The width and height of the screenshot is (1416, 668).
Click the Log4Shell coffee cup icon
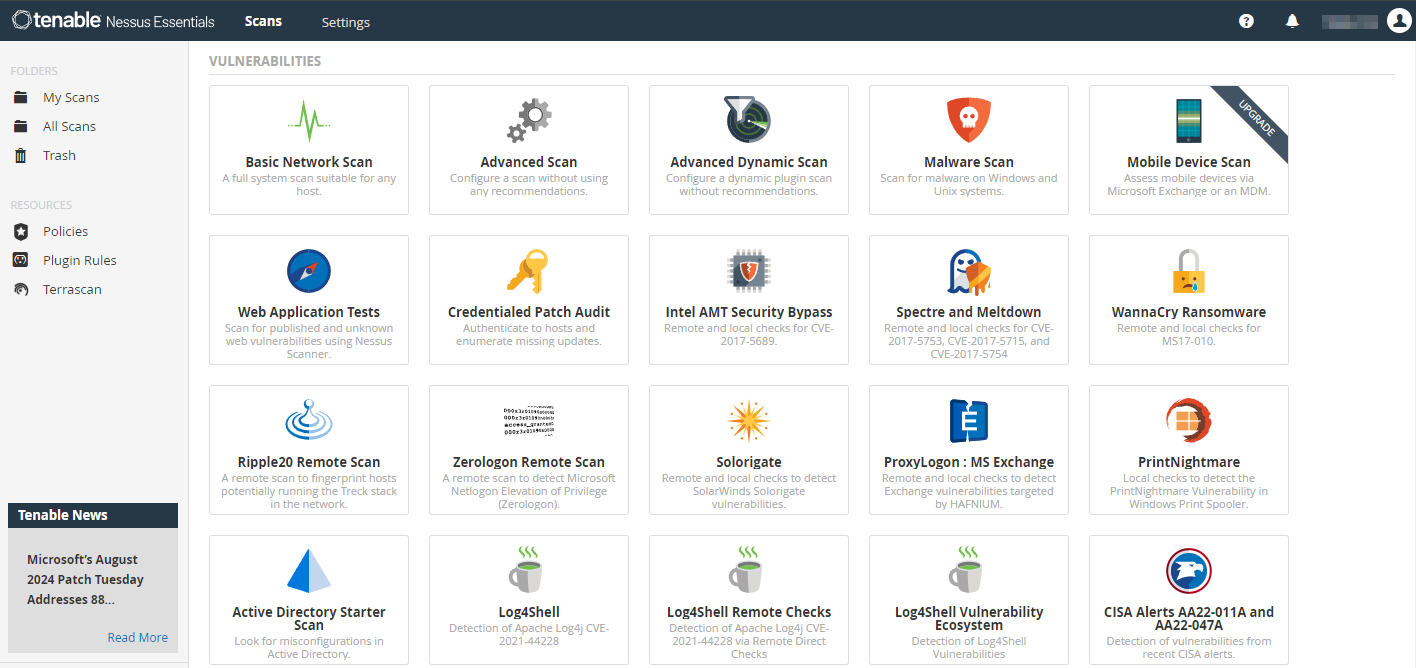528,570
